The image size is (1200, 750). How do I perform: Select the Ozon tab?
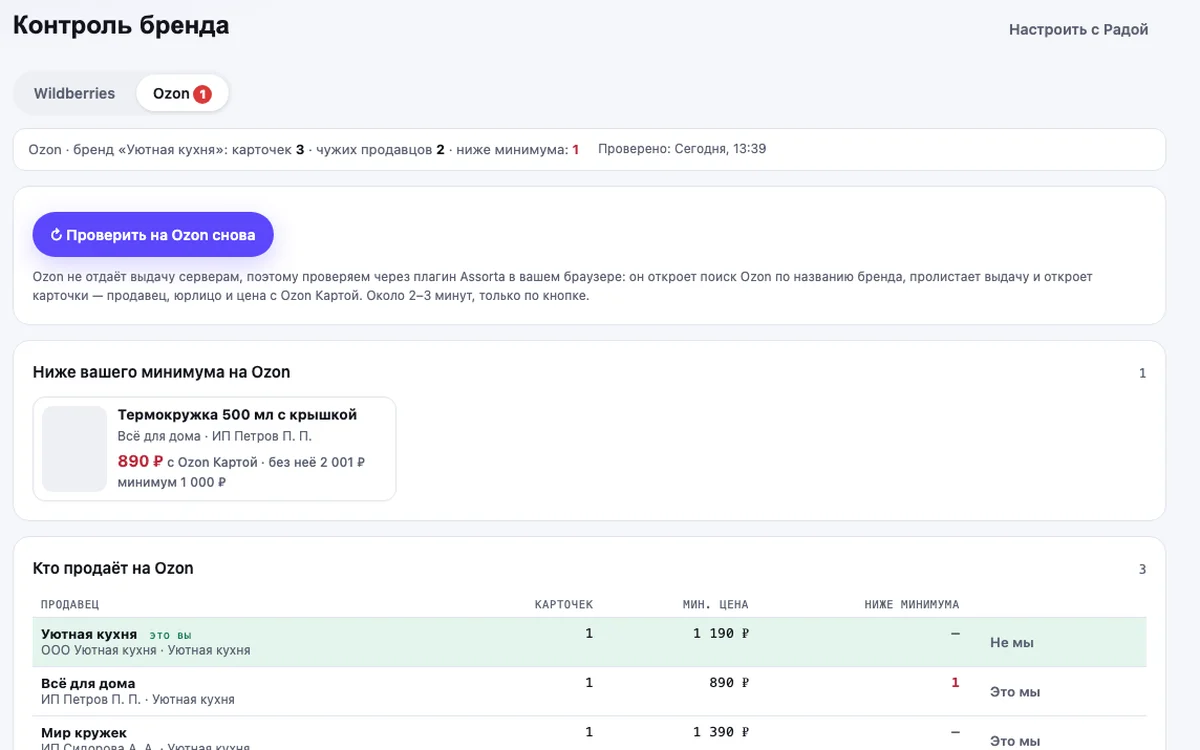(182, 93)
